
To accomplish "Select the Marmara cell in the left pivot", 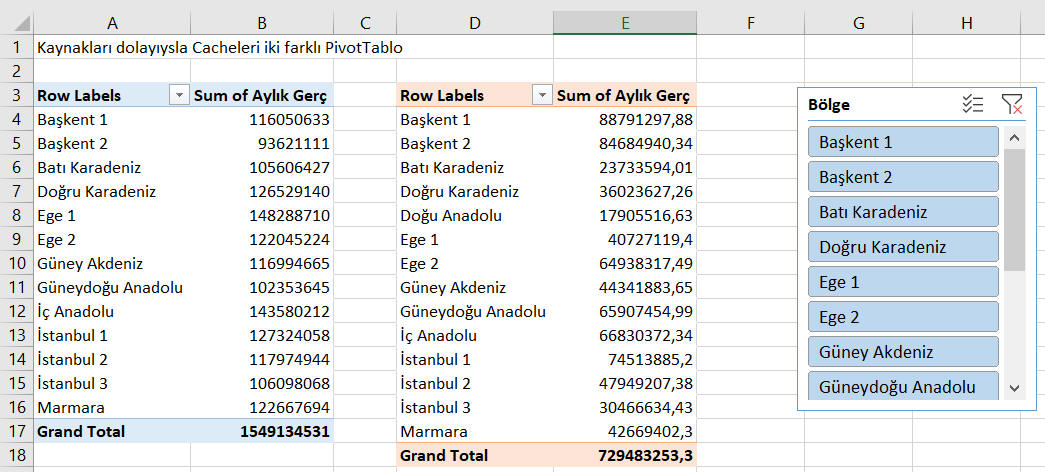I will [x=111, y=407].
